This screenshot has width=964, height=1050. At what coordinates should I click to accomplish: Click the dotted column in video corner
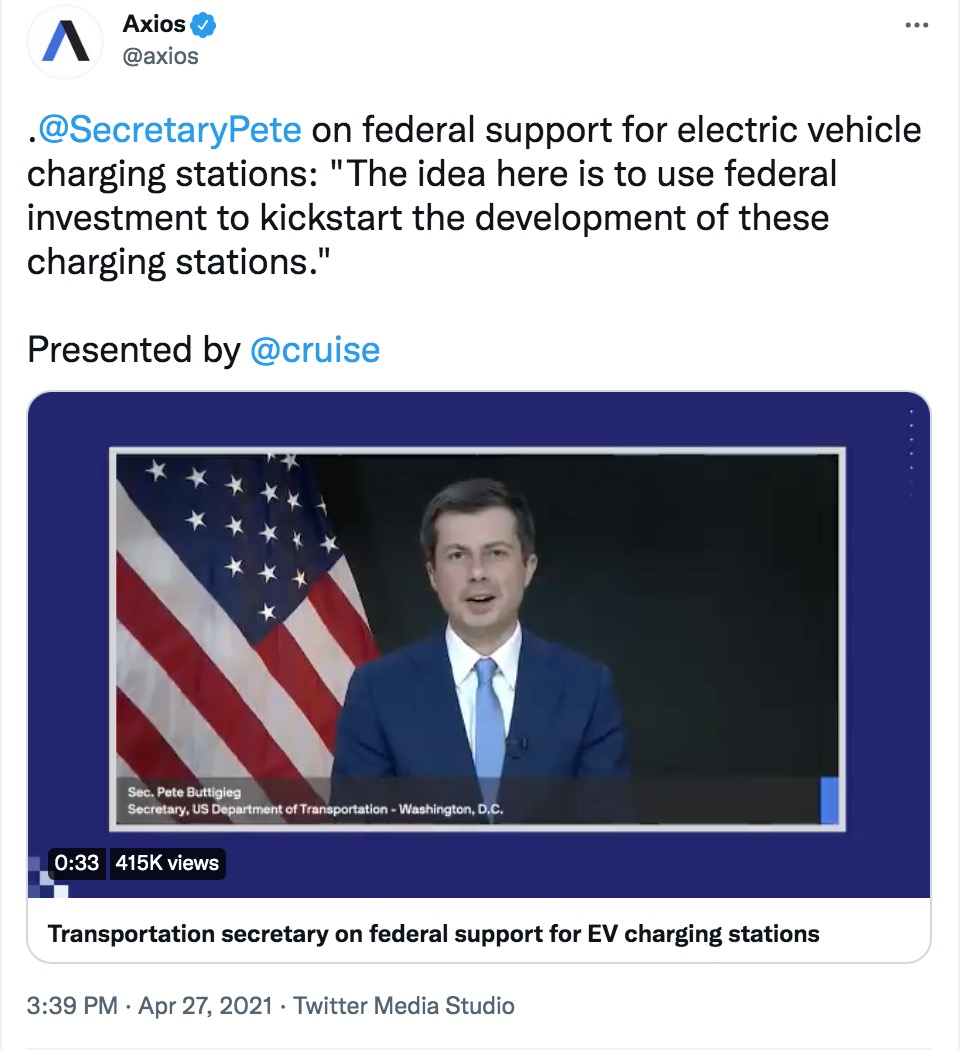point(910,453)
